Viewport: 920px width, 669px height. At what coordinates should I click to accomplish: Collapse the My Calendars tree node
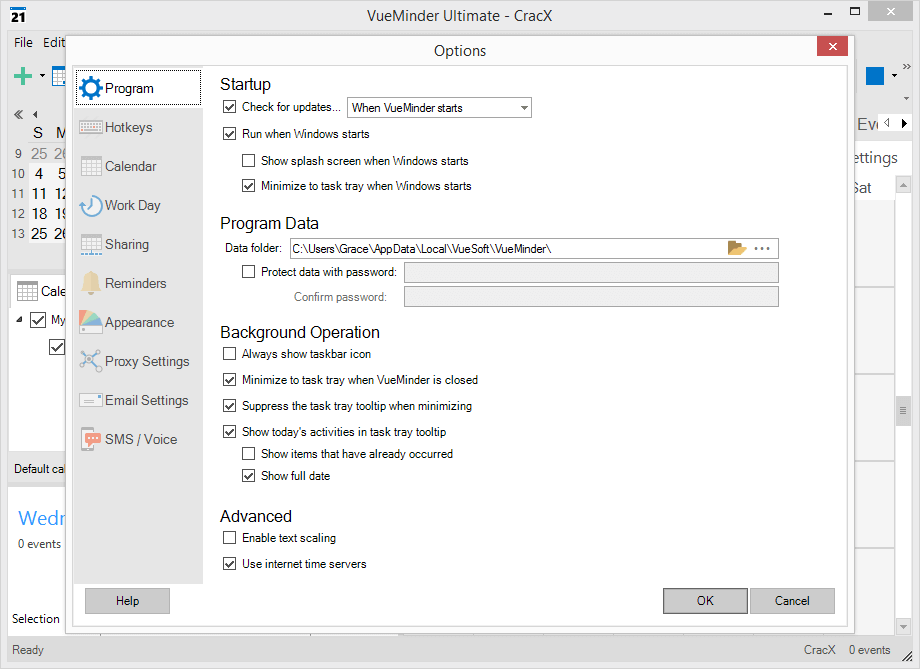[x=19, y=320]
